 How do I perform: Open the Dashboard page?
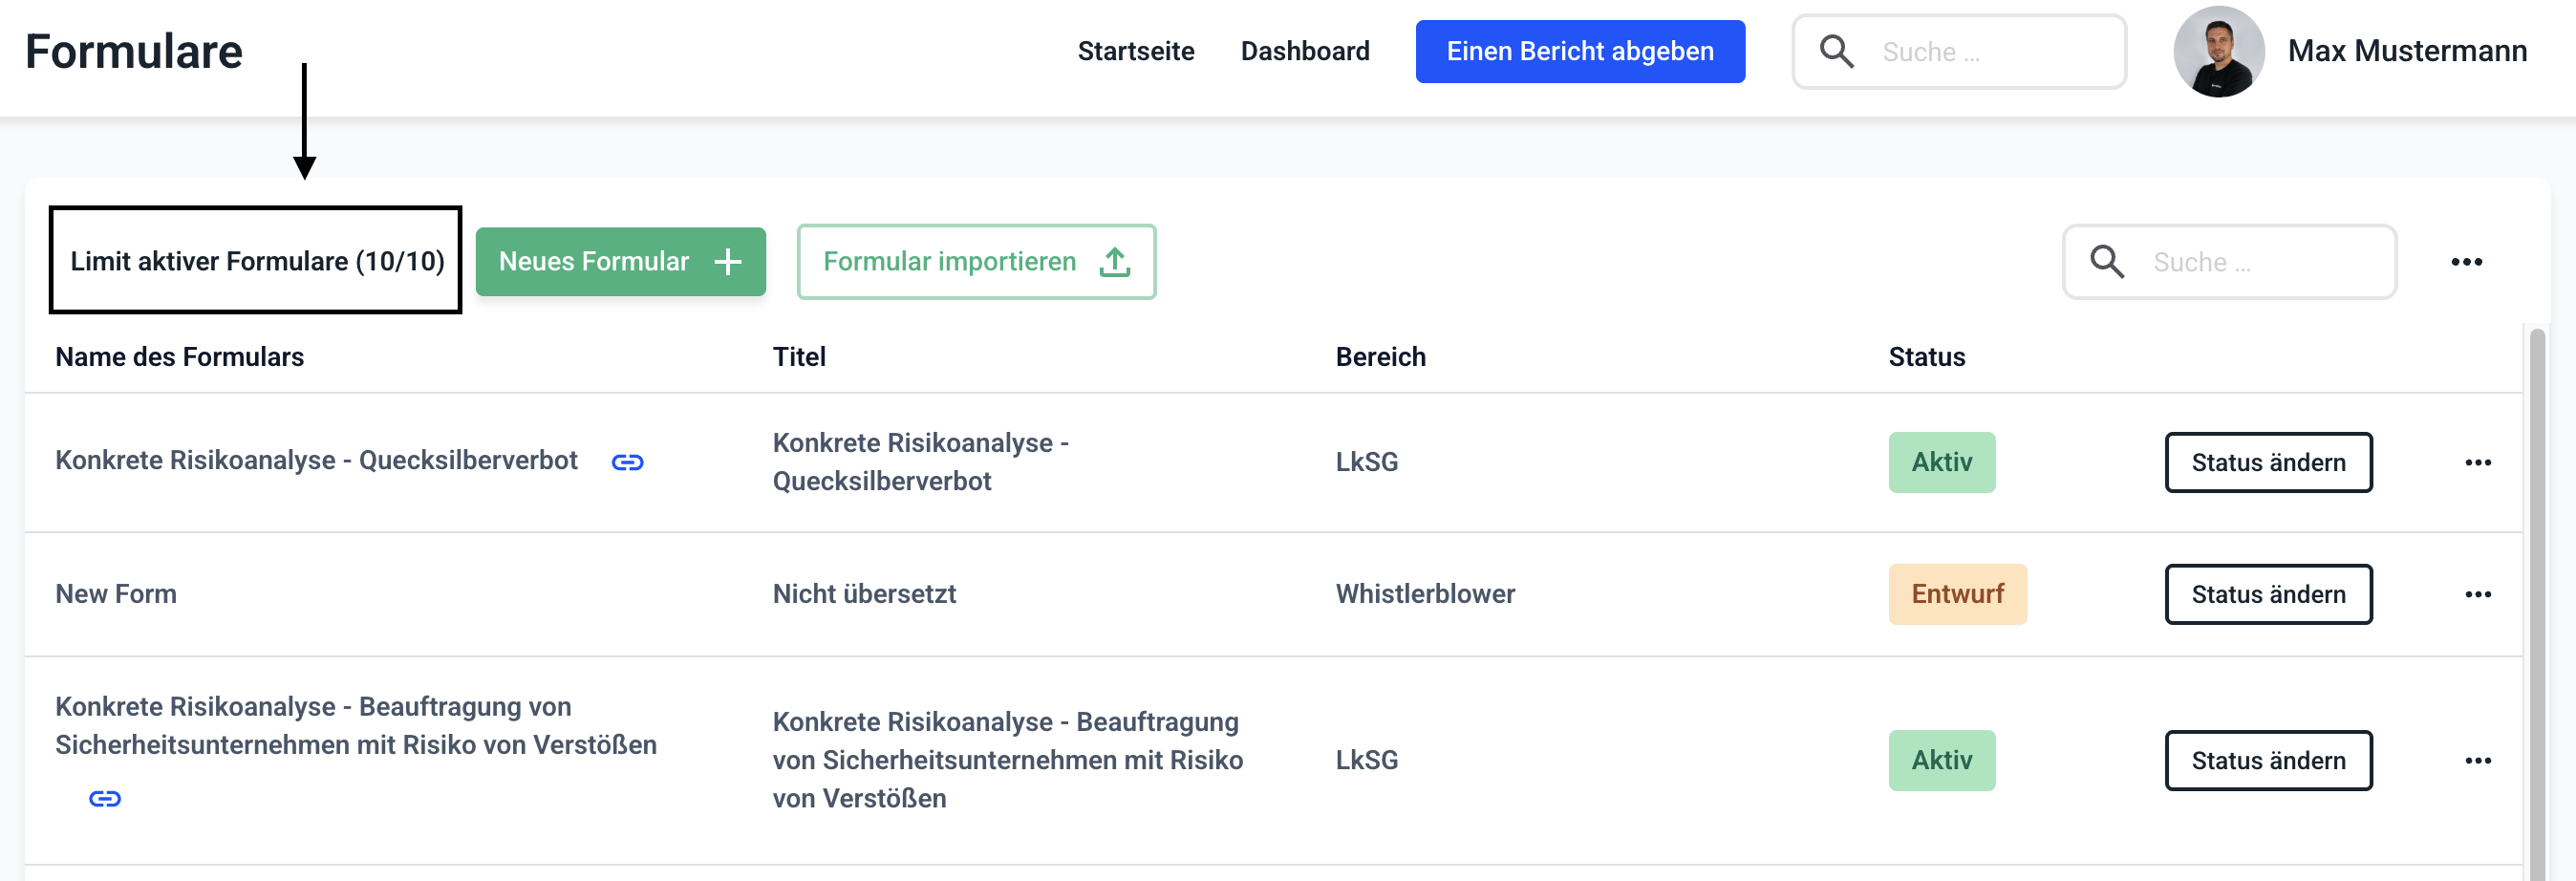pyautogui.click(x=1304, y=52)
